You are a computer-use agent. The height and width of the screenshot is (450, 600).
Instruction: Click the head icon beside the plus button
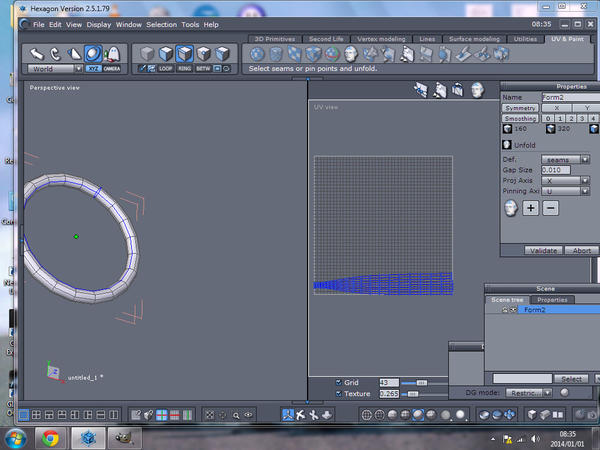click(511, 208)
